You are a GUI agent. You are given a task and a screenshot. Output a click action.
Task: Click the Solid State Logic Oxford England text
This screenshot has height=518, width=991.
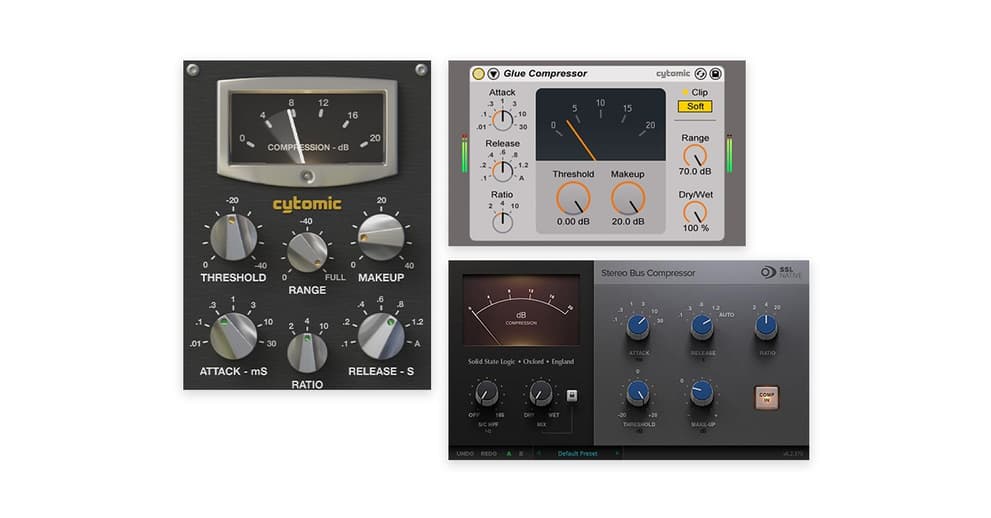[x=521, y=361]
